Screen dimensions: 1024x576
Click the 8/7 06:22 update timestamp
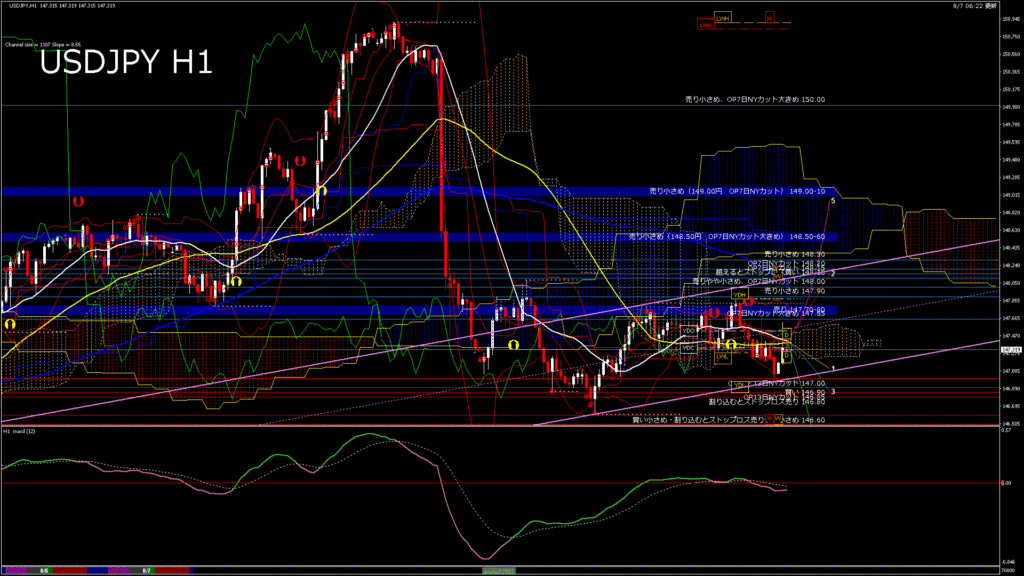[x=988, y=6]
